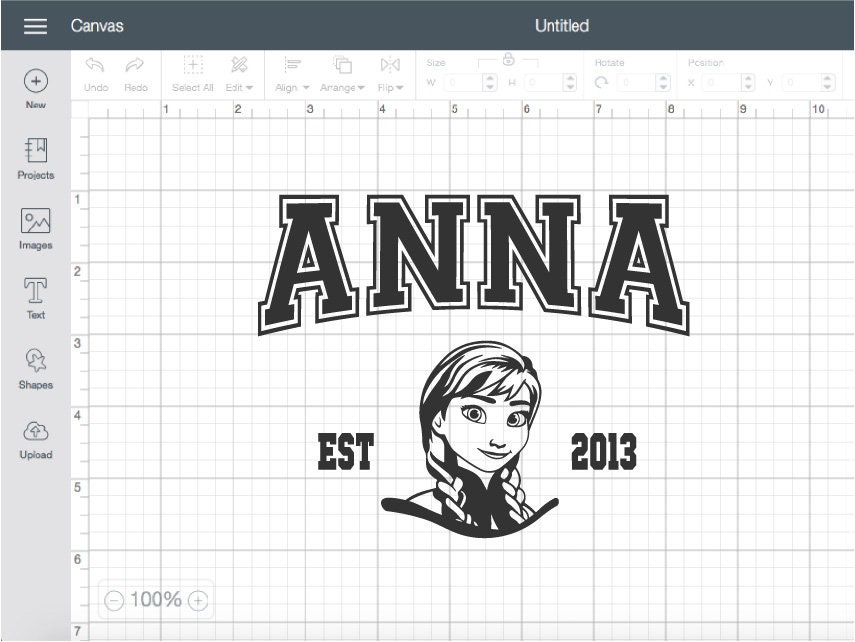Undo the last canvas action
855x642 pixels.
pos(94,70)
